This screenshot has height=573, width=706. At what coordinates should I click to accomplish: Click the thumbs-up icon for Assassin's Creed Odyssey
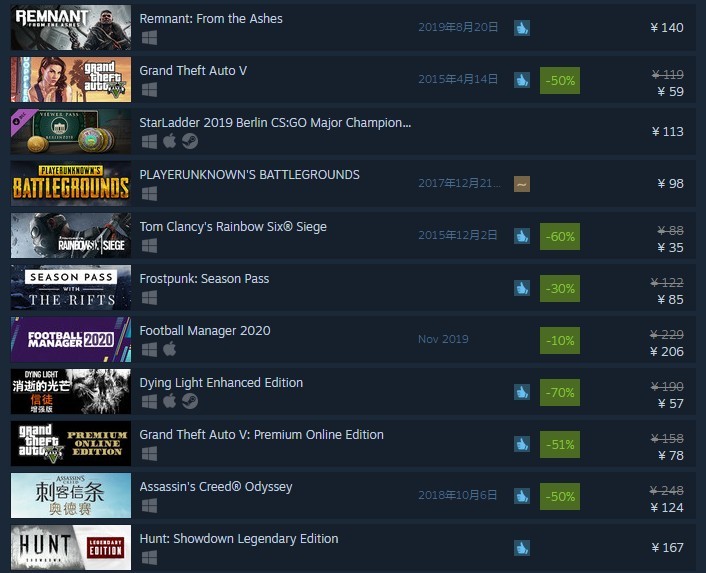click(522, 496)
